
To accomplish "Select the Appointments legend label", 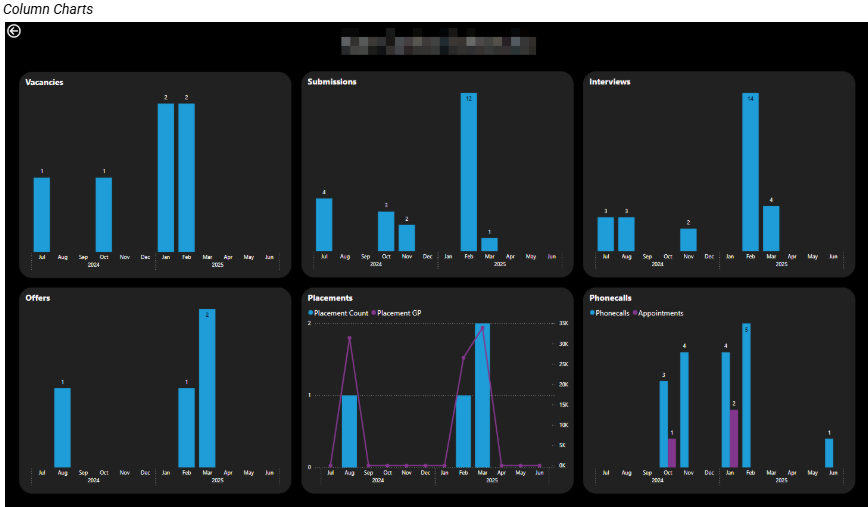I will [660, 313].
